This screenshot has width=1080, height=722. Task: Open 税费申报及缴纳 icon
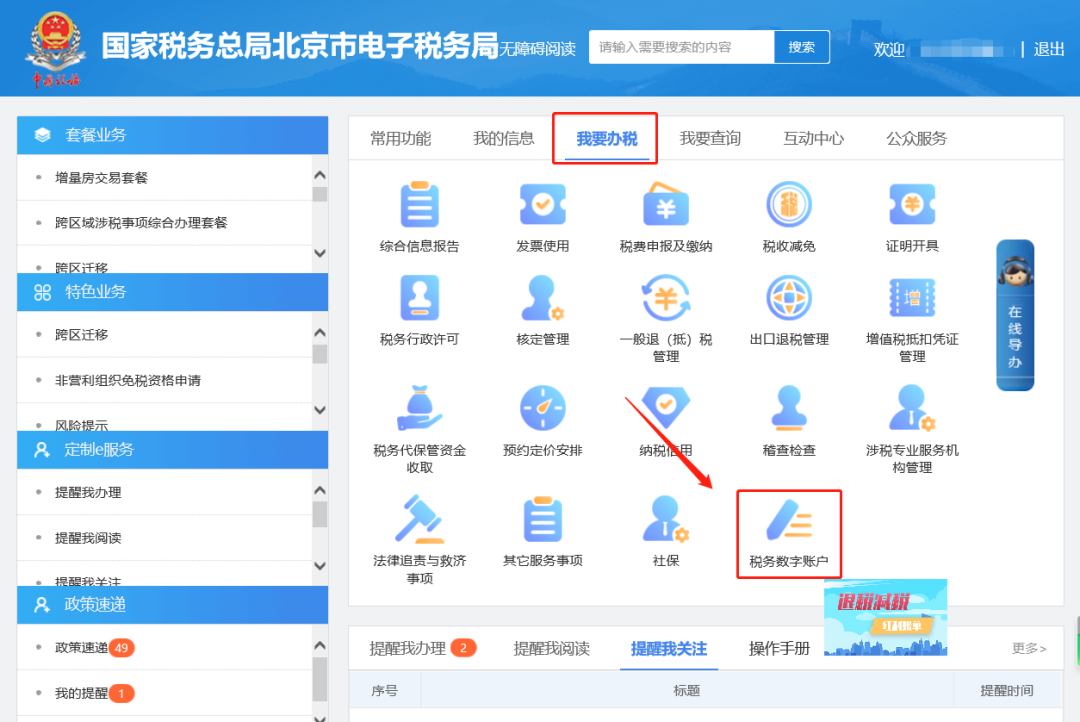click(x=665, y=205)
